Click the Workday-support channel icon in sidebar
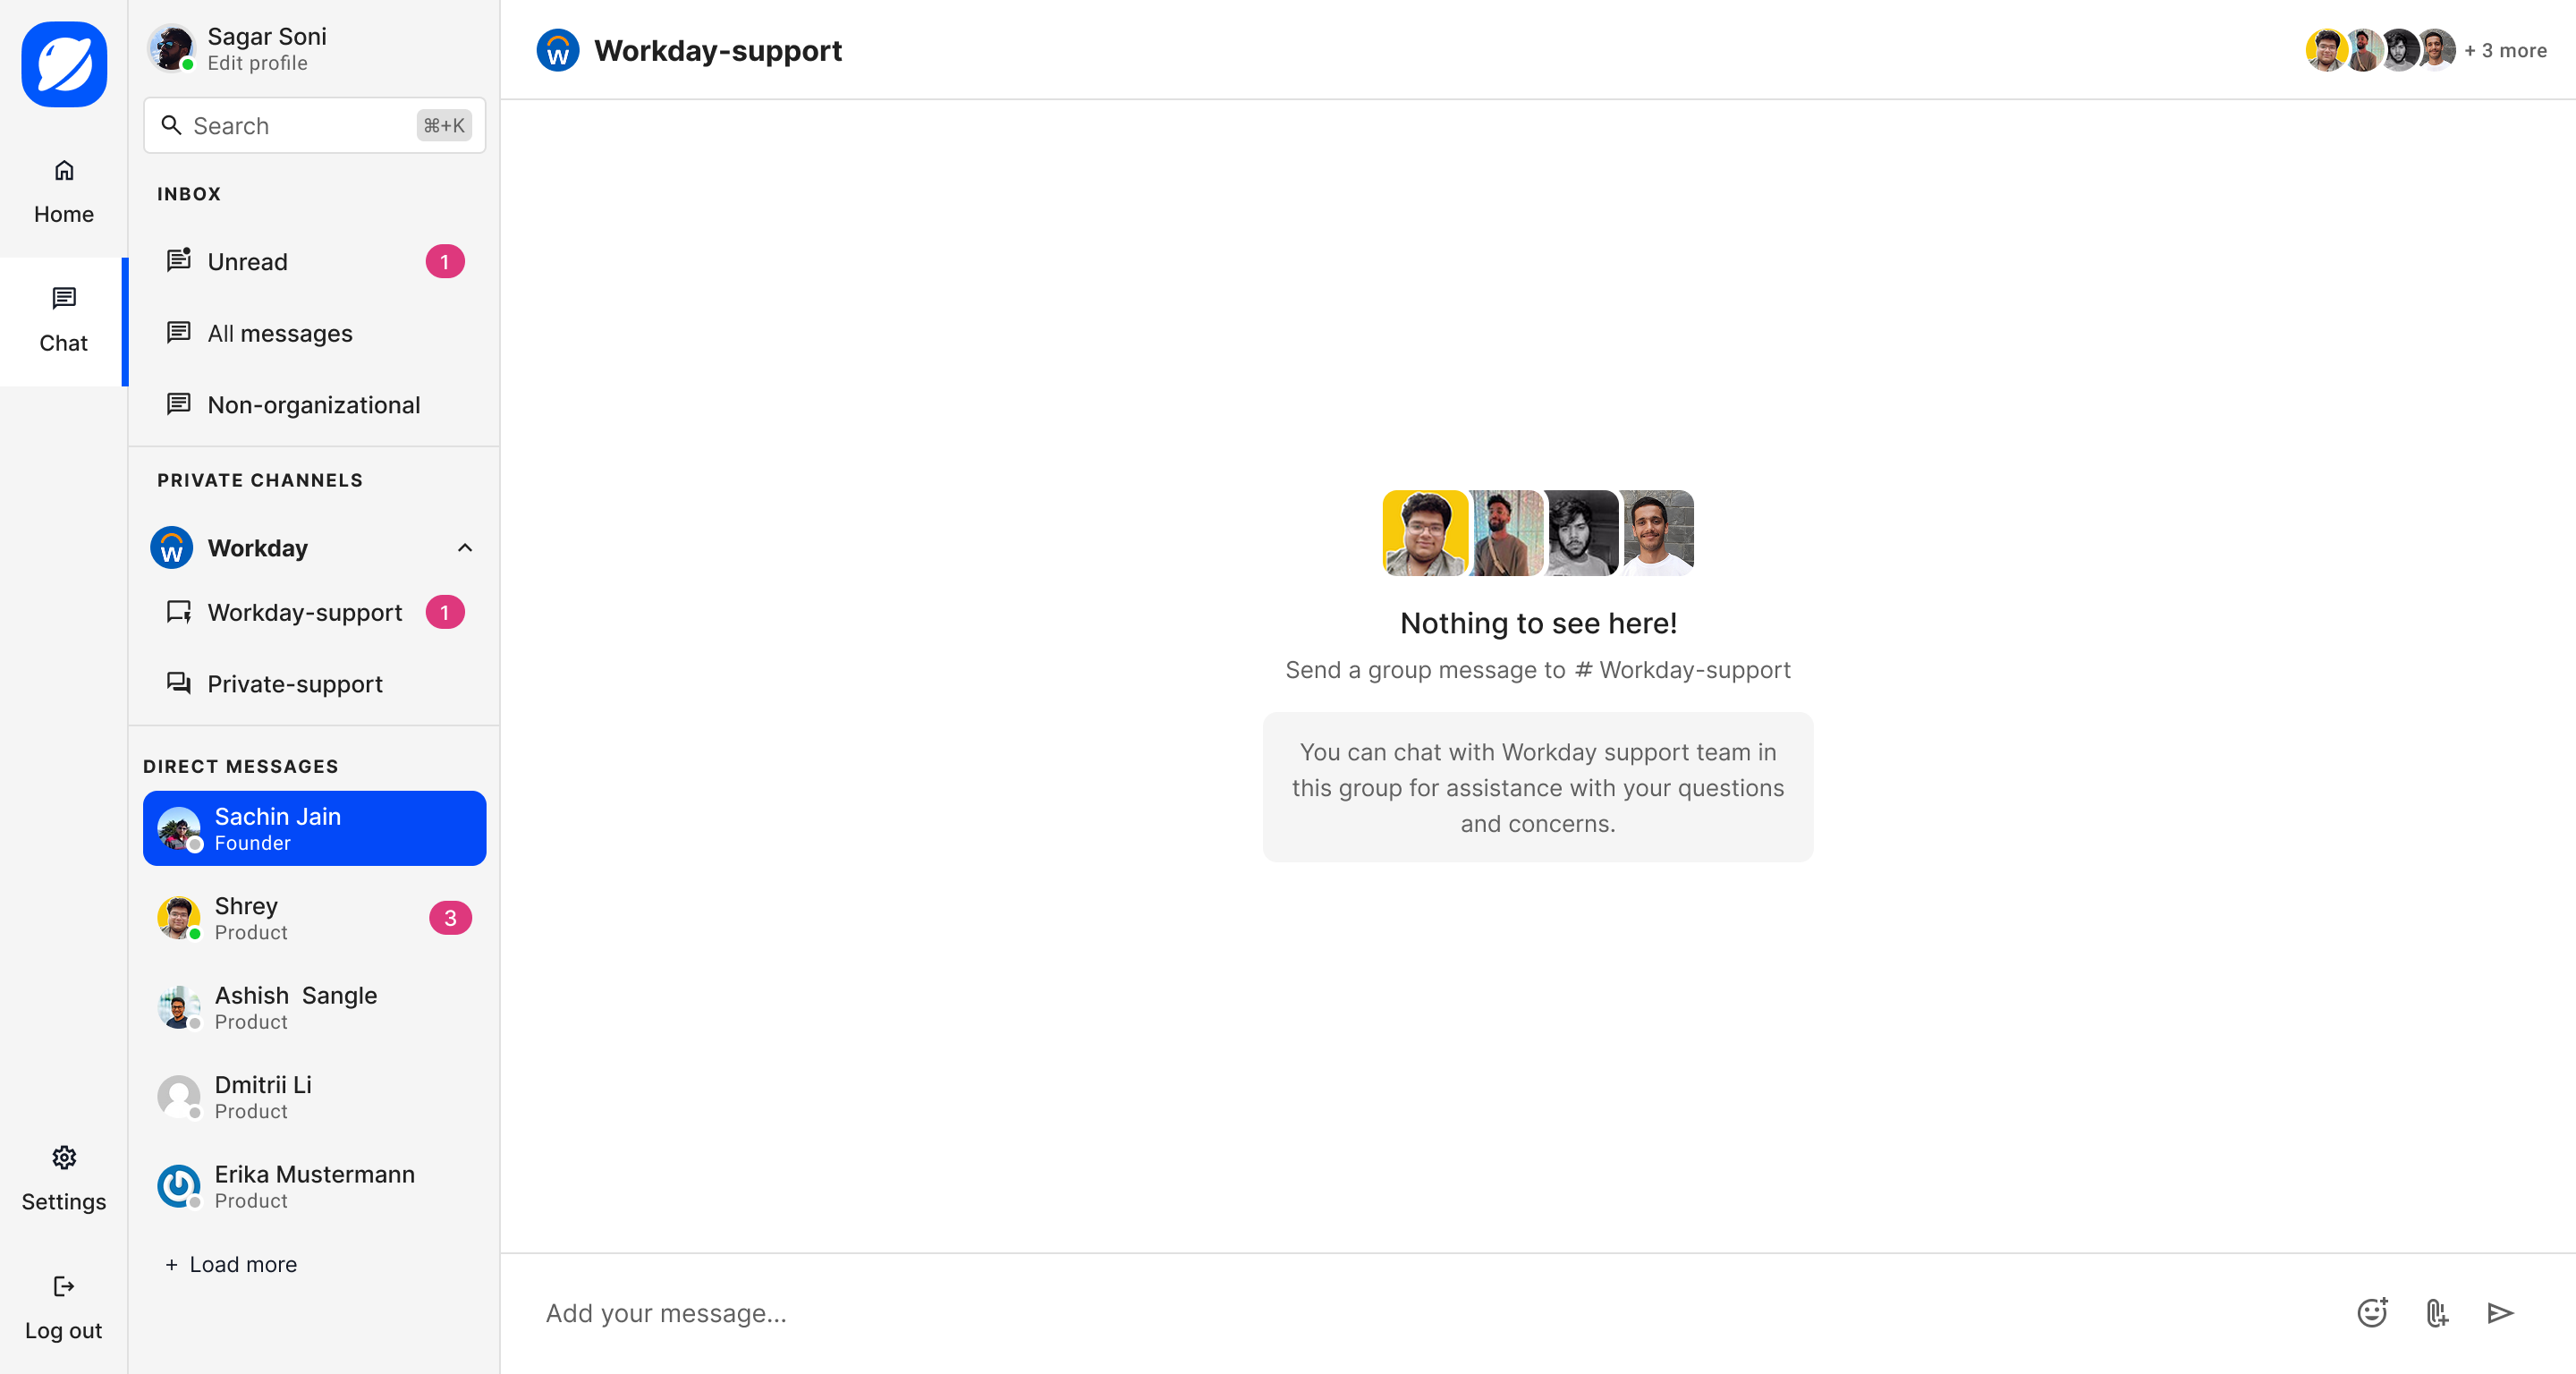The height and width of the screenshot is (1374, 2576). (179, 612)
